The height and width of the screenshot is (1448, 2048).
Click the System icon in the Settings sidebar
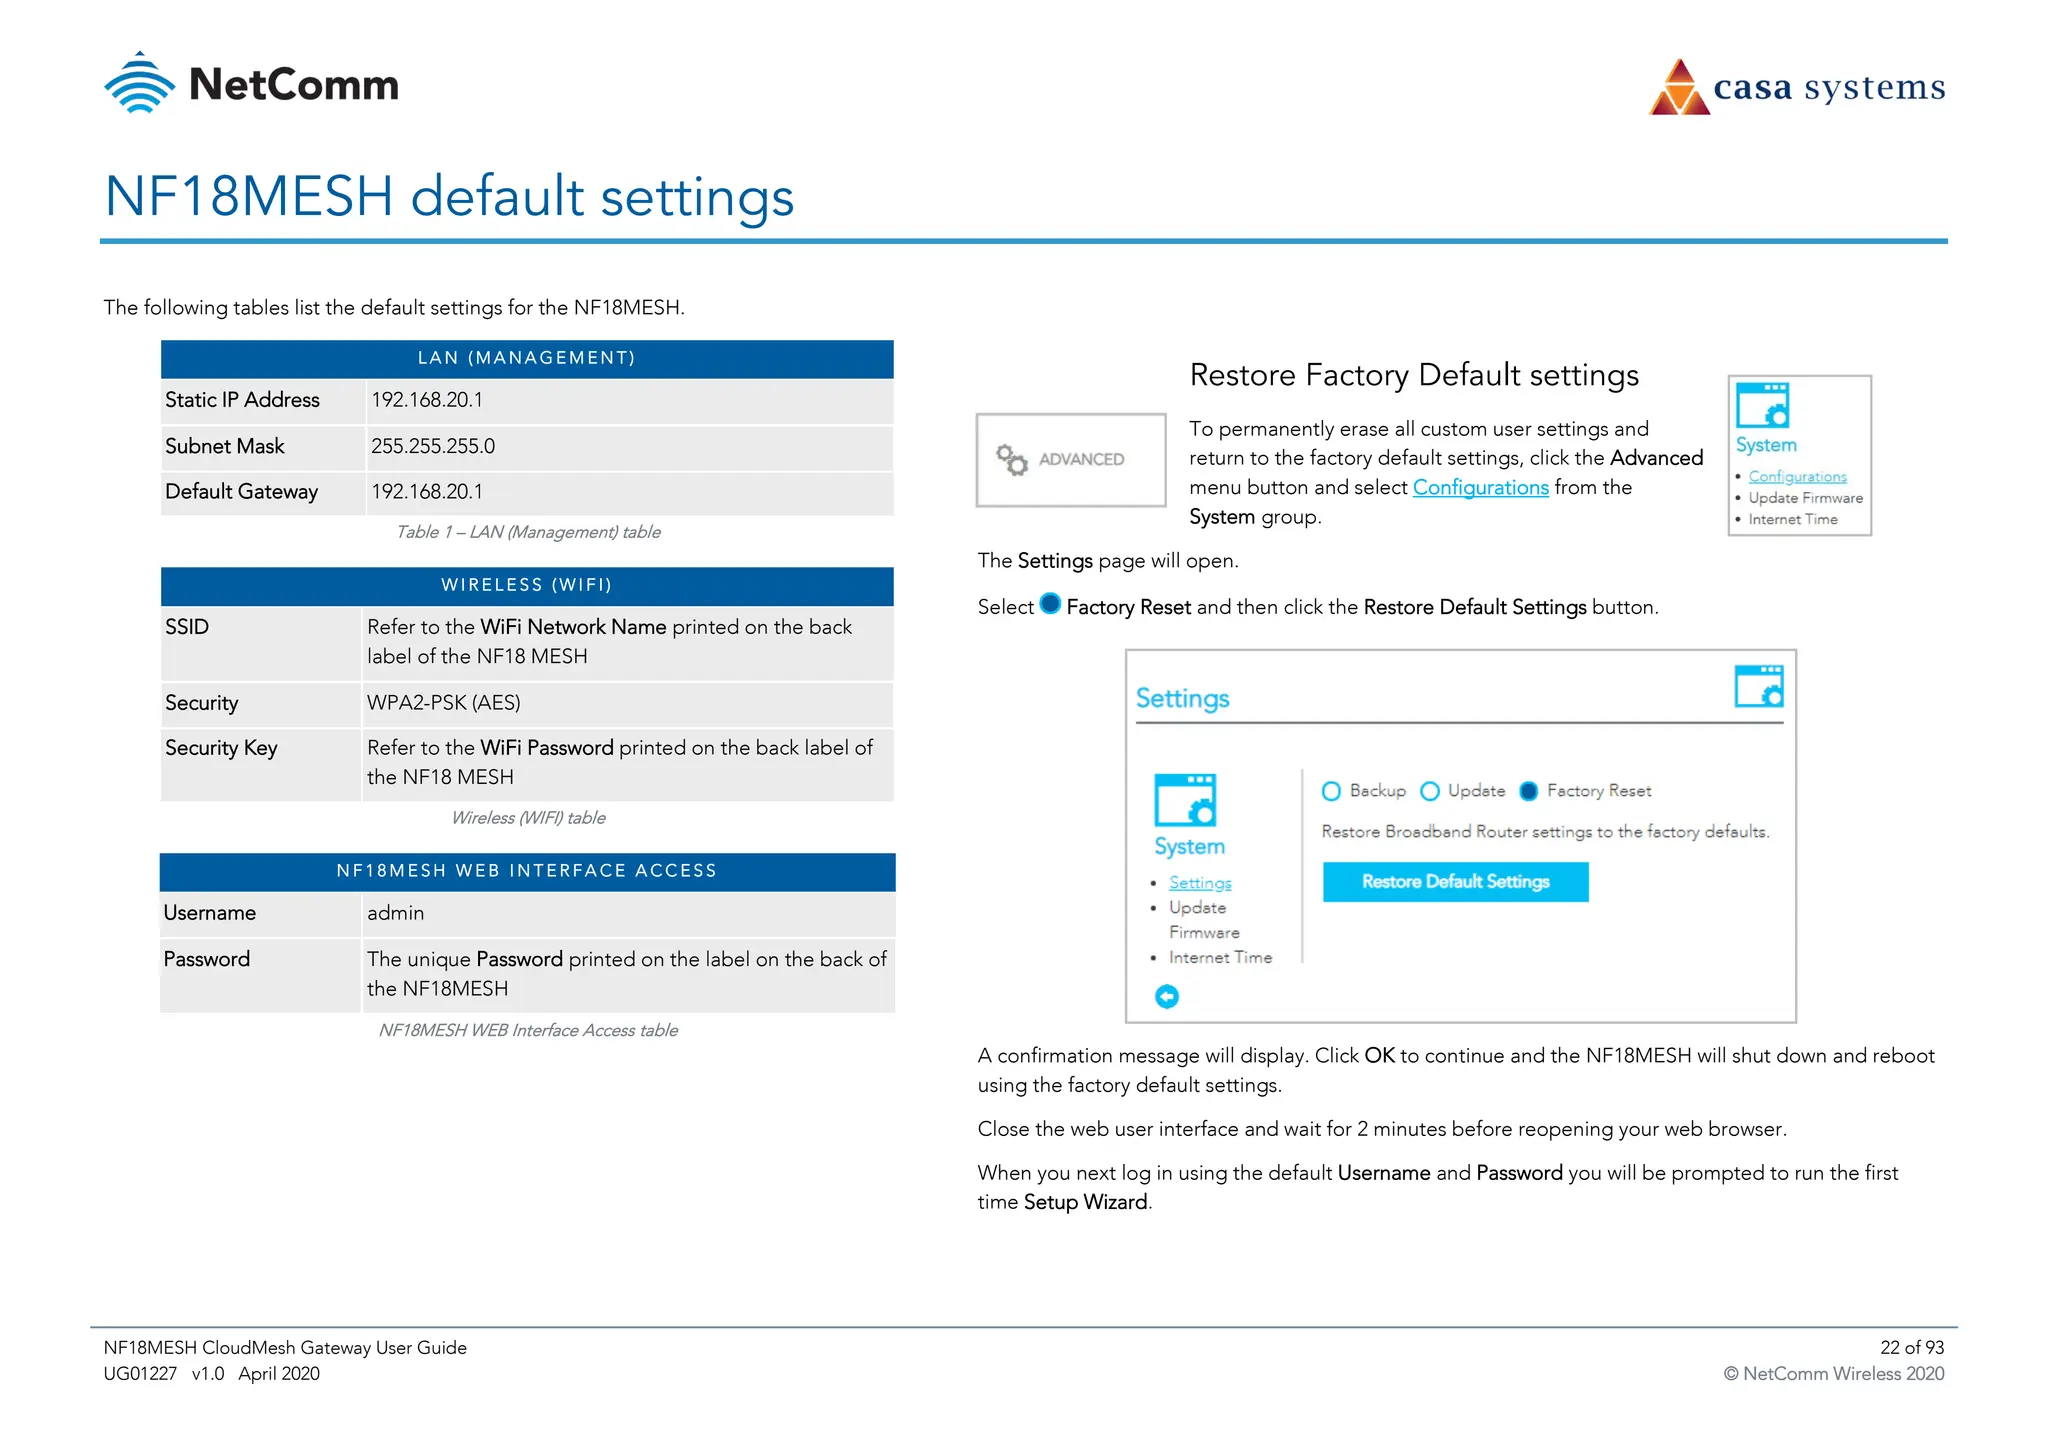tap(1185, 799)
